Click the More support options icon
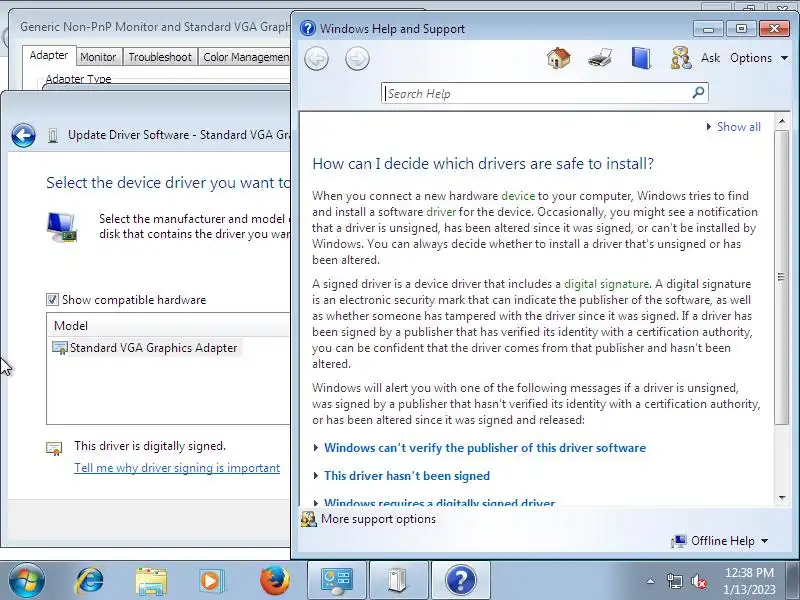This screenshot has height=600, width=800. pos(308,519)
